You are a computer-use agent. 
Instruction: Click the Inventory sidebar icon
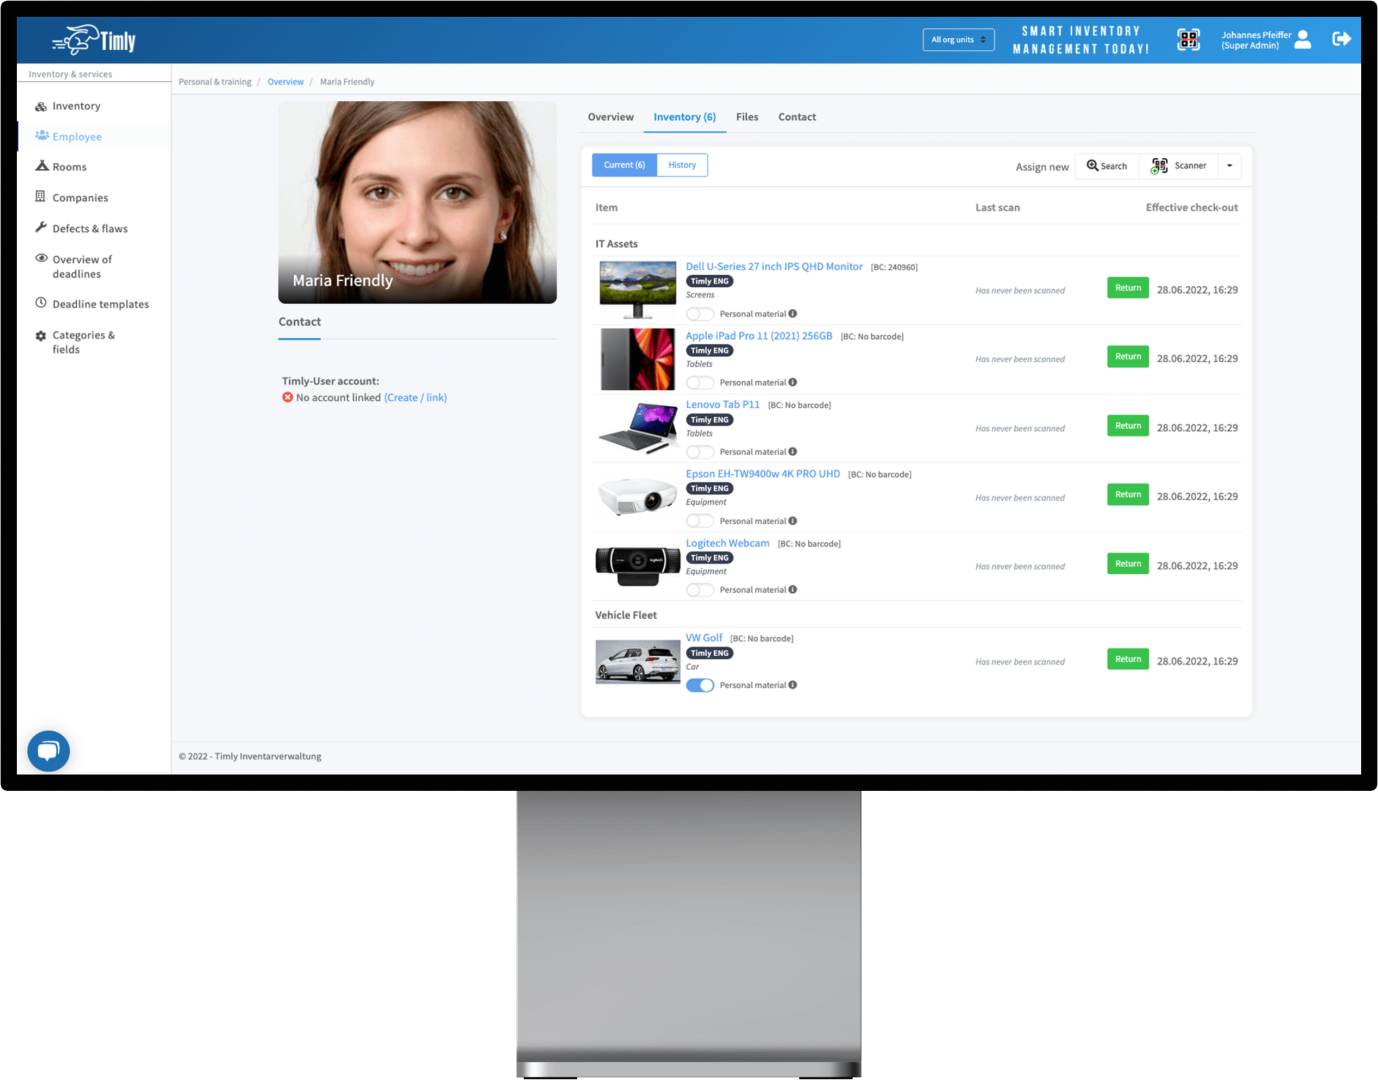[41, 106]
